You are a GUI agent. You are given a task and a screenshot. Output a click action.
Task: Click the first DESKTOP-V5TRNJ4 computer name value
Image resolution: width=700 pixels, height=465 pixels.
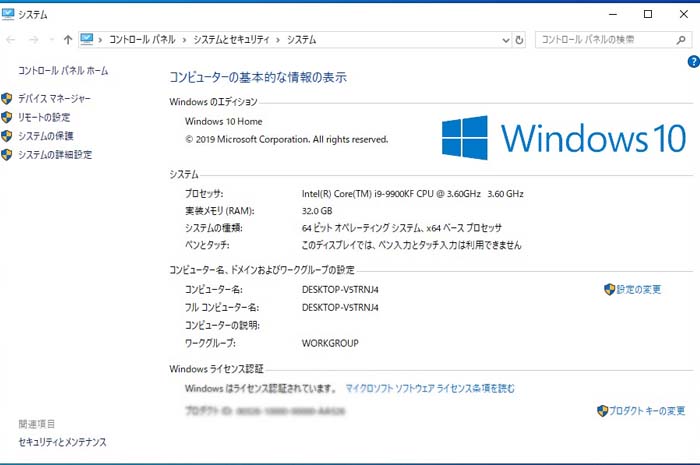(340, 290)
